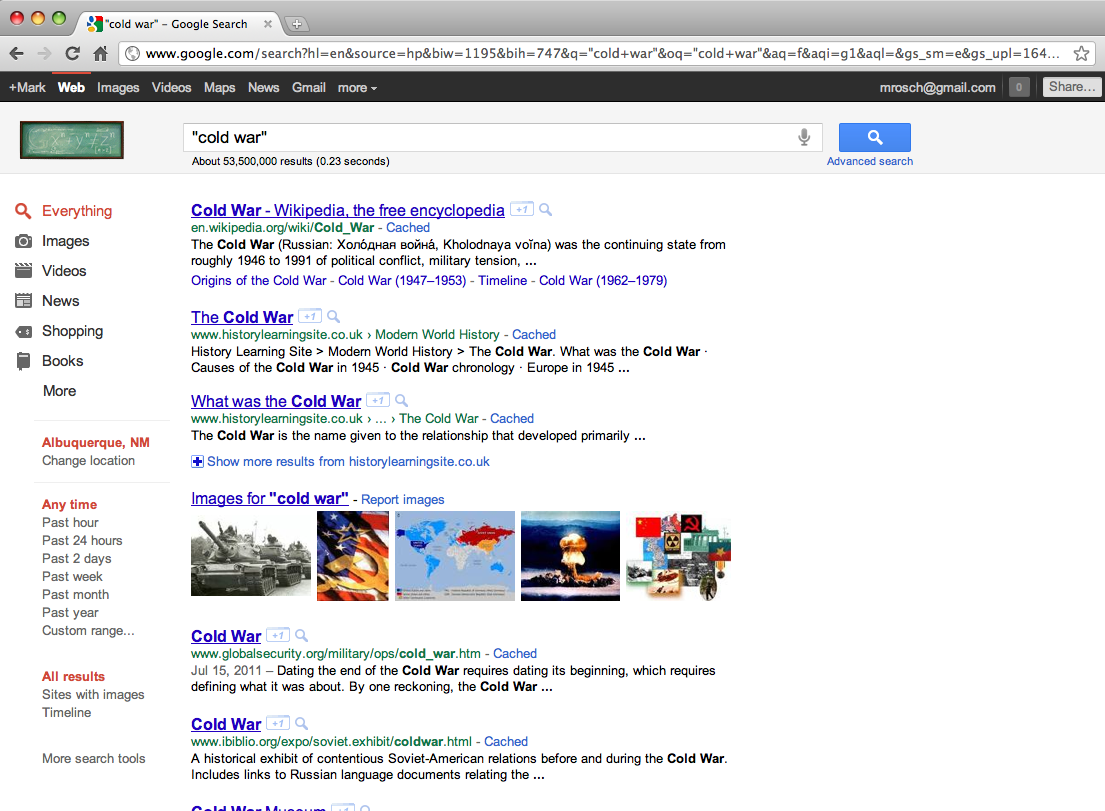Open Advanced search link

pyautogui.click(x=870, y=161)
